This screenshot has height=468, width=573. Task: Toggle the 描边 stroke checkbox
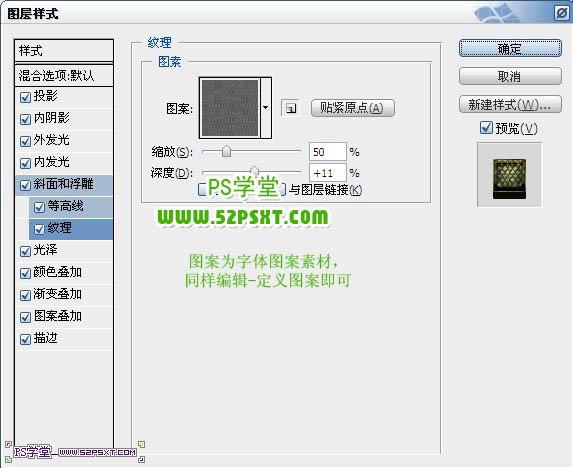tap(25, 339)
